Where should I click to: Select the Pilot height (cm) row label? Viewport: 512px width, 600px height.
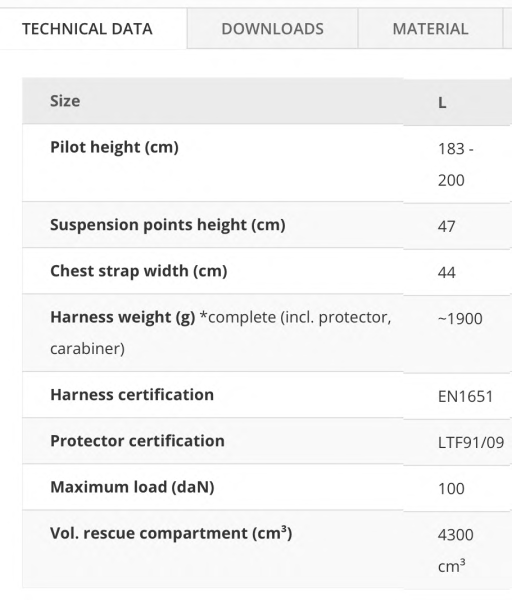click(114, 147)
